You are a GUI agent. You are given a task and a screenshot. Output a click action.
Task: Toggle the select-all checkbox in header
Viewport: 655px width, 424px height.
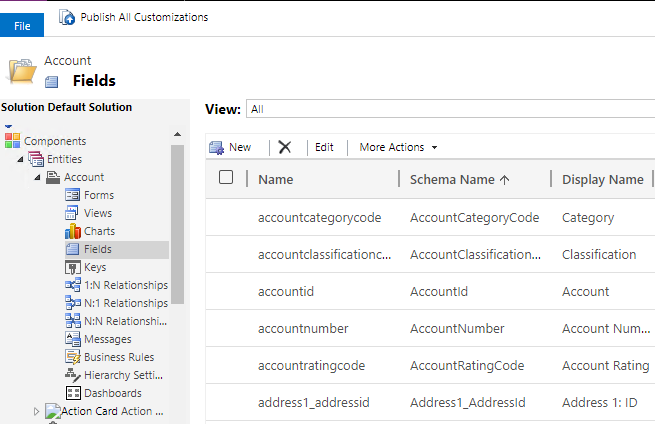tap(226, 178)
